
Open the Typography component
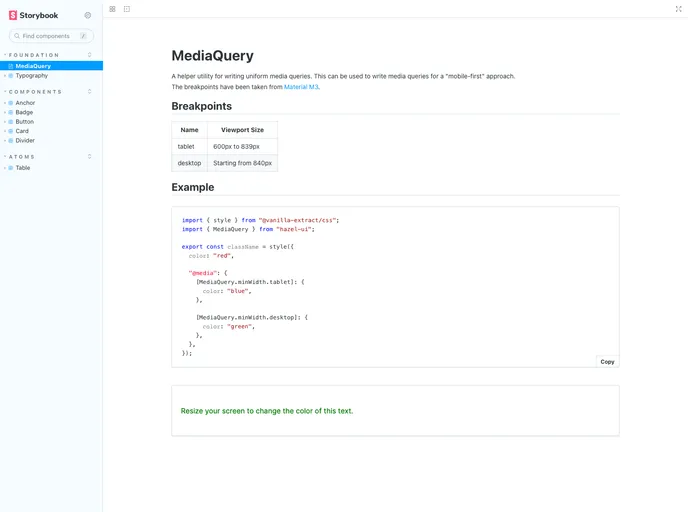click(x=32, y=75)
